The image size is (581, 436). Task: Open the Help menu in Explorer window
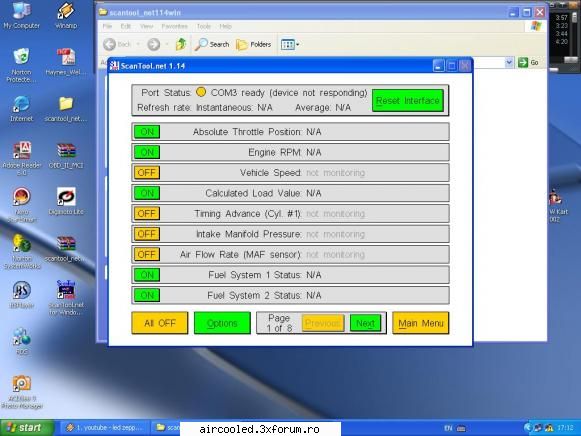(x=225, y=26)
